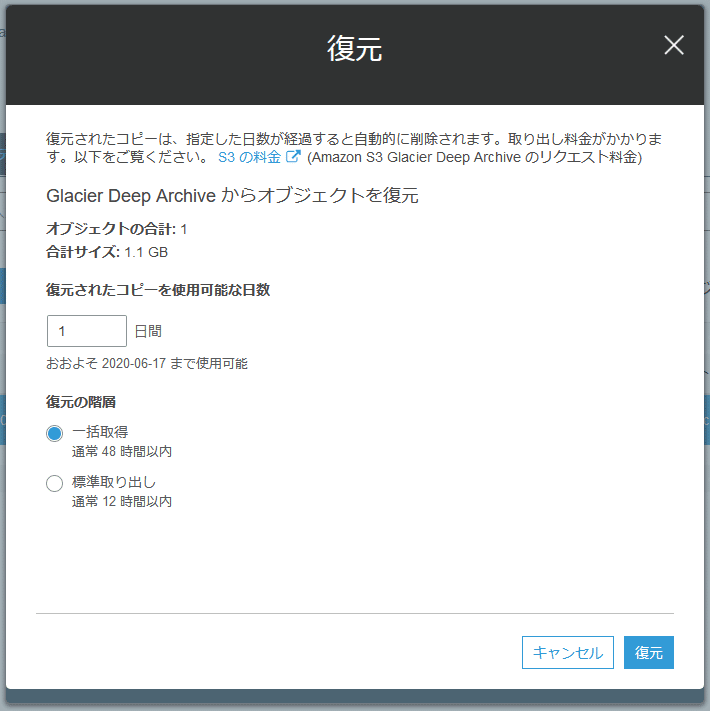The height and width of the screenshot is (711, 710).
Task: Click the 通常 12 時間以内 description text
Action: tap(122, 502)
